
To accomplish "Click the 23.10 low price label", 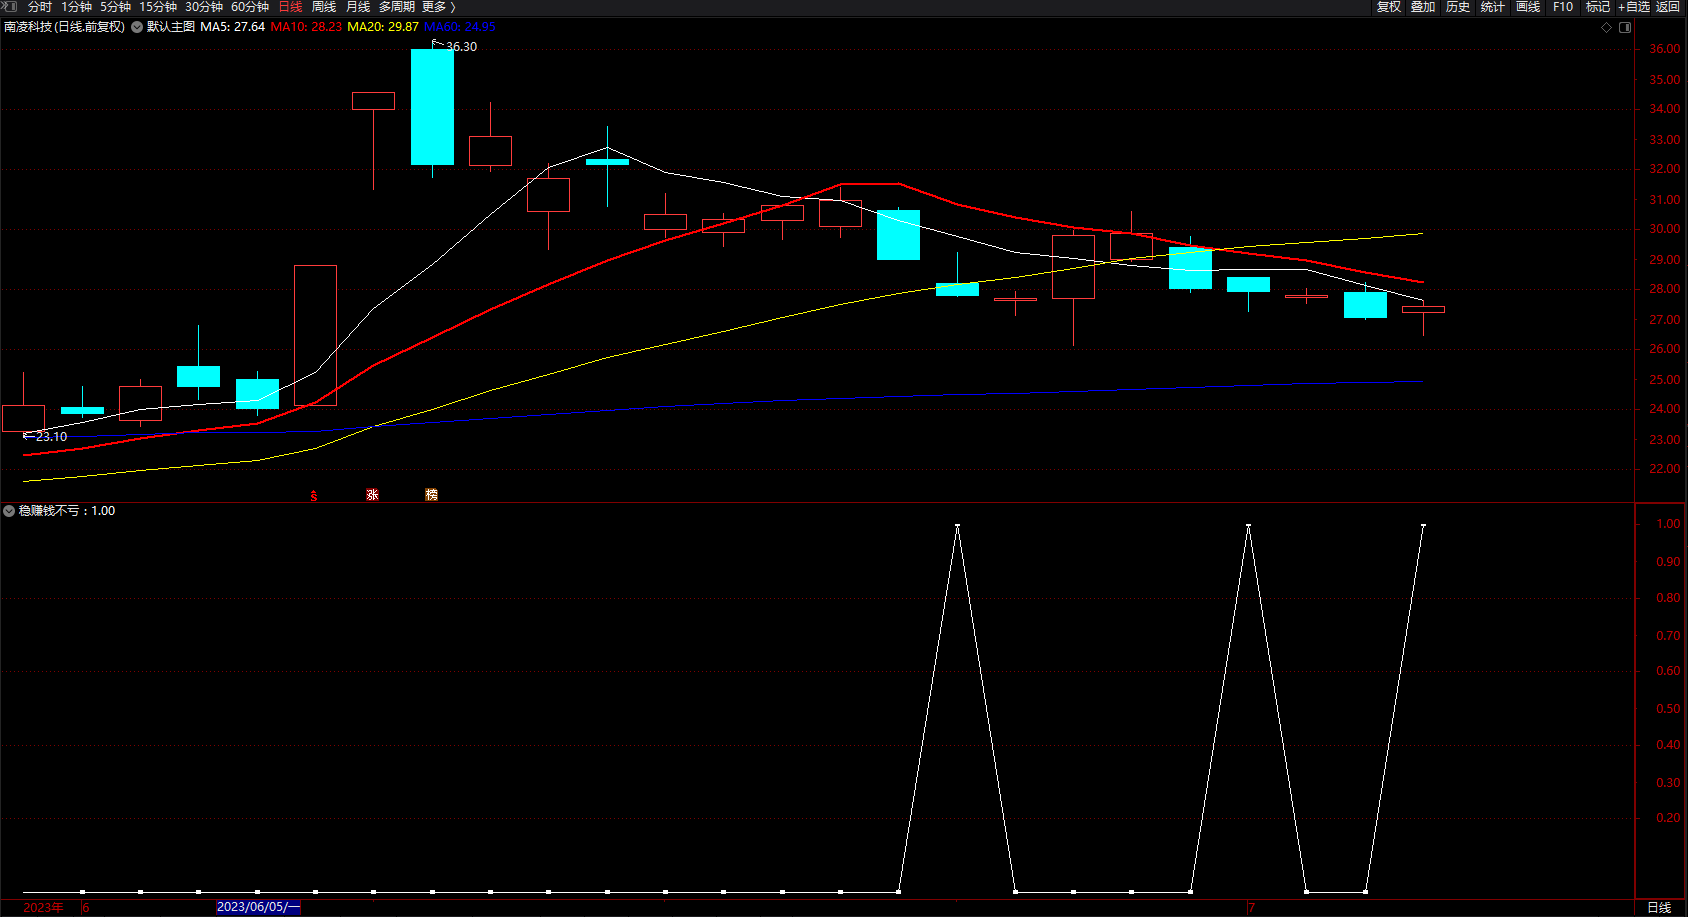I will click(x=51, y=437).
